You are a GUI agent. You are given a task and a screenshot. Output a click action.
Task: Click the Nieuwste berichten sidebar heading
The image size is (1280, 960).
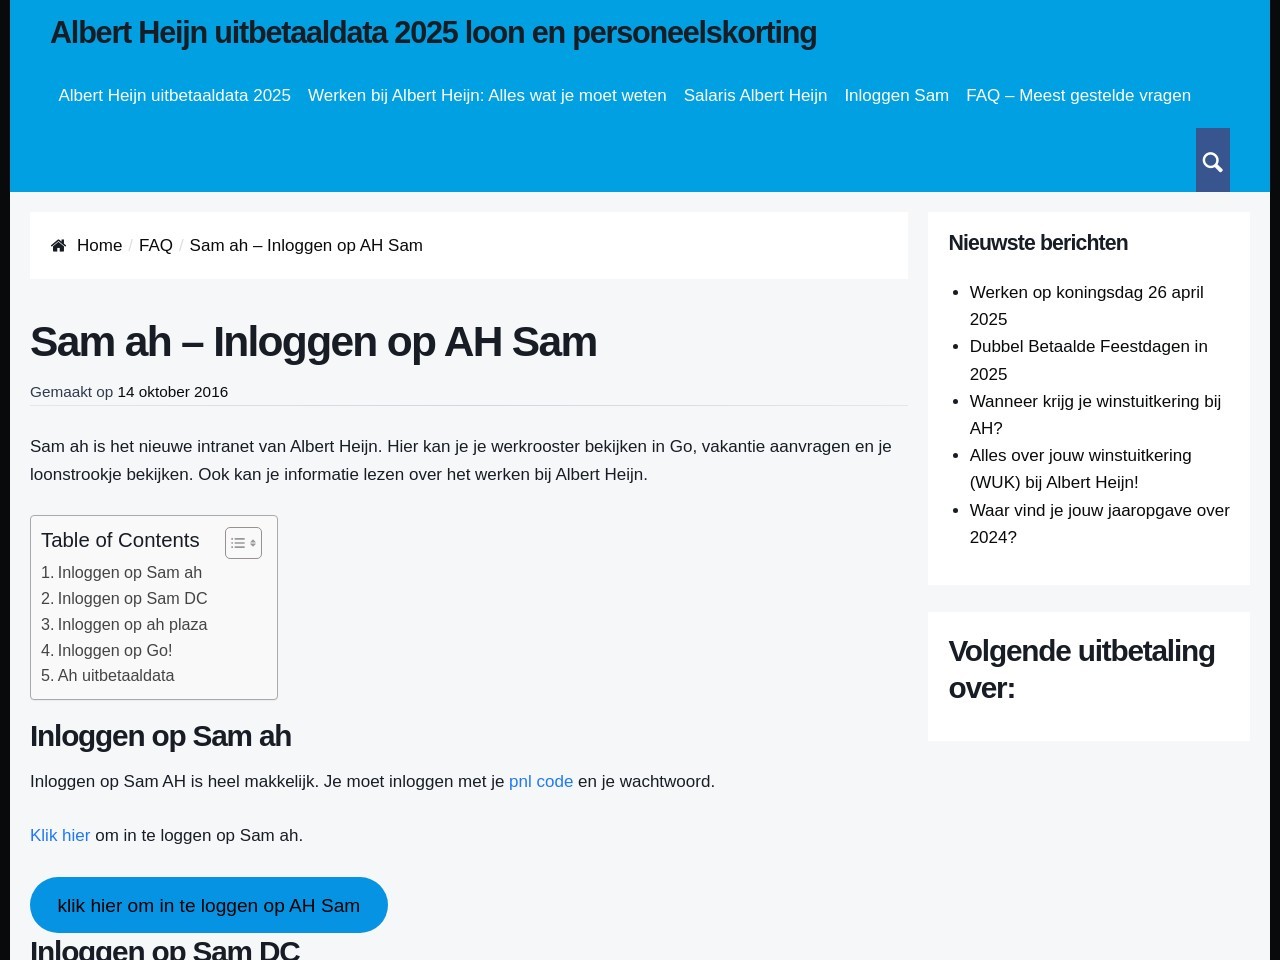coord(1038,243)
